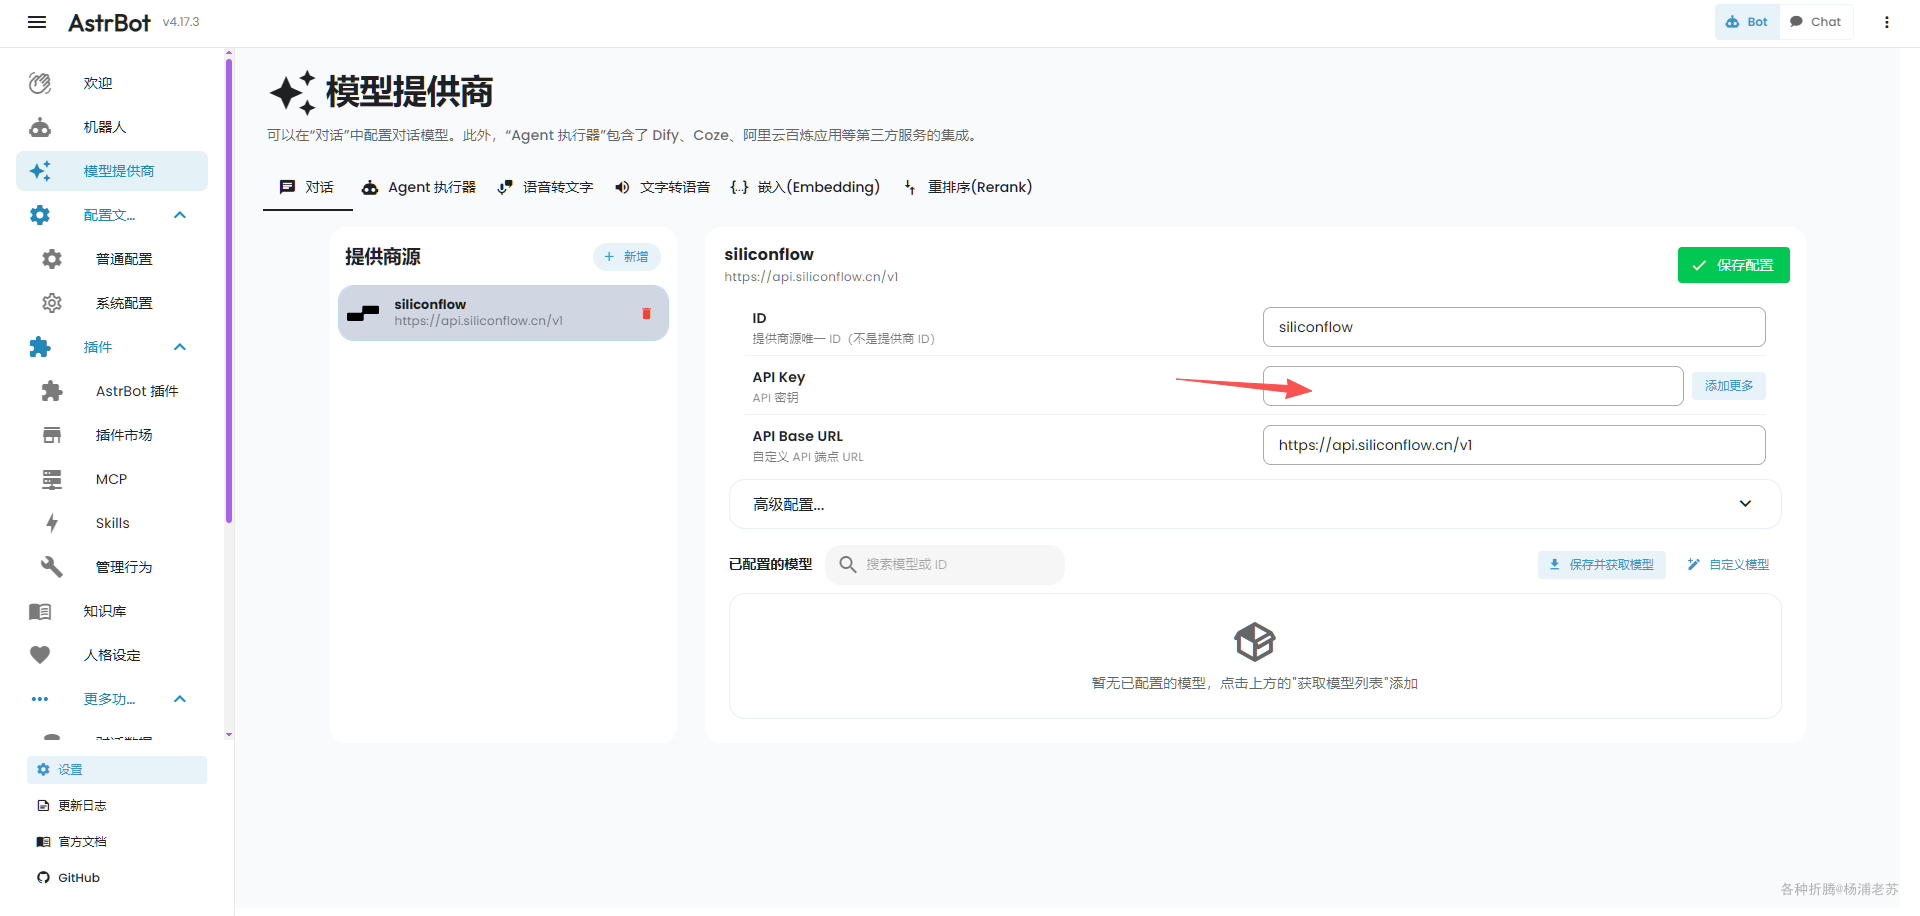Click the 设置 gear icon at bottom

click(43, 769)
